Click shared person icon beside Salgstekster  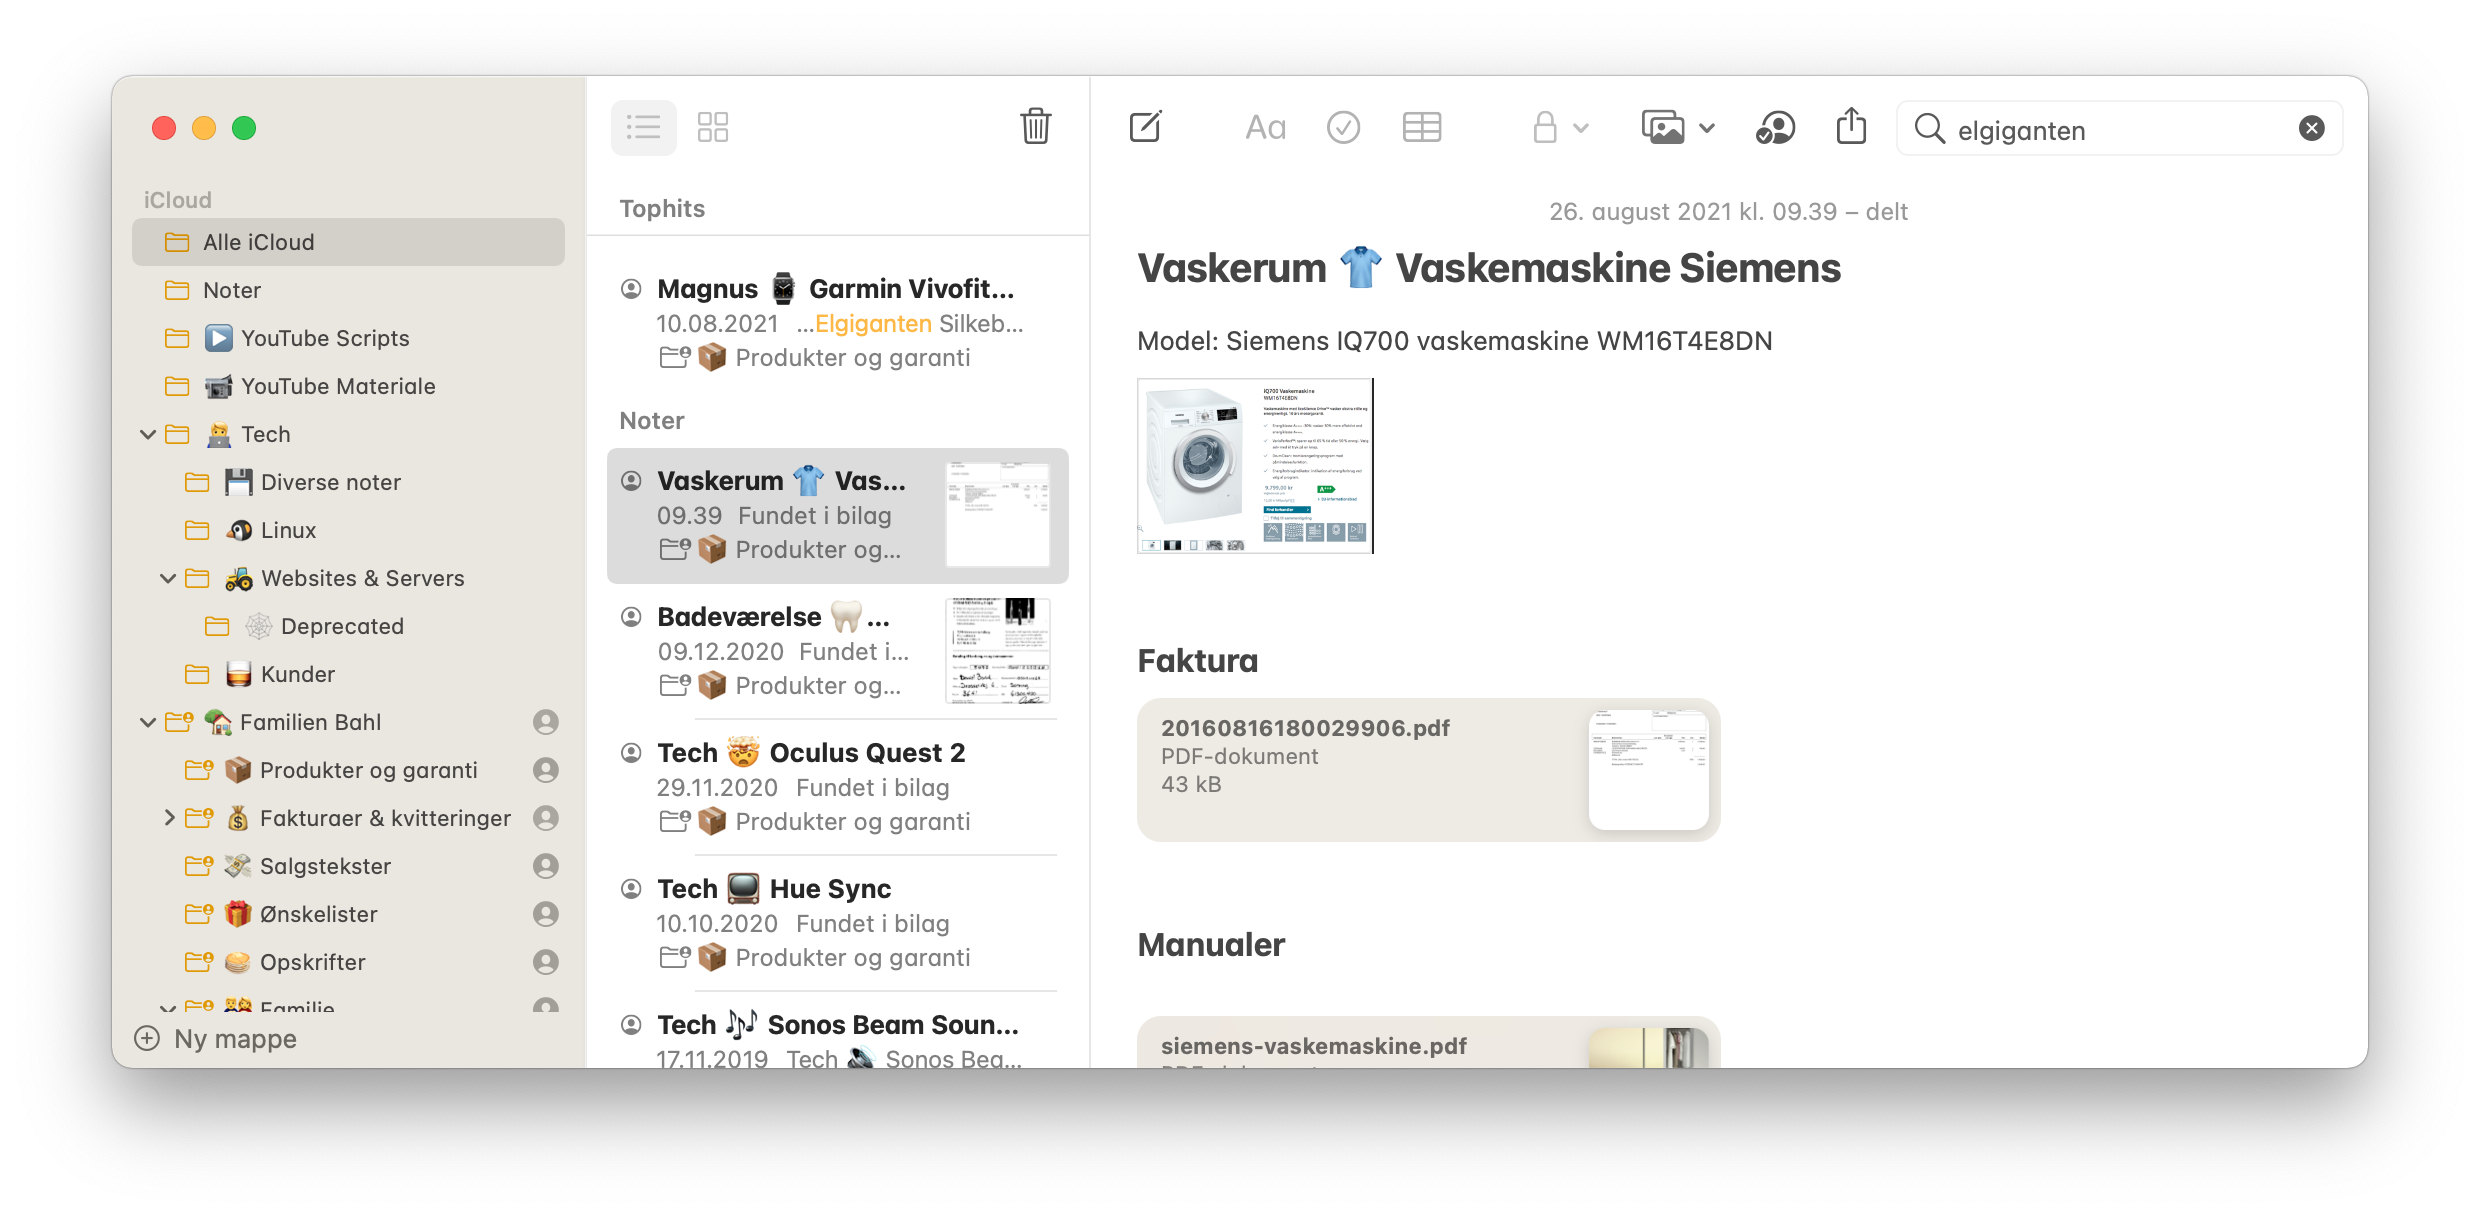point(545,866)
